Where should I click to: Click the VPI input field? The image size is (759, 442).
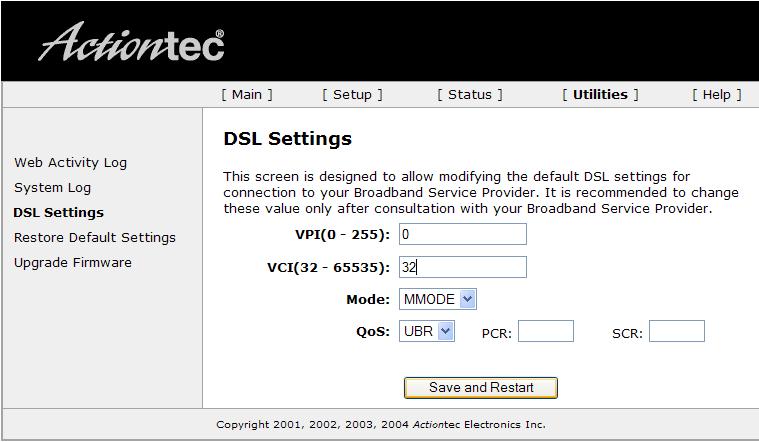tap(463, 234)
